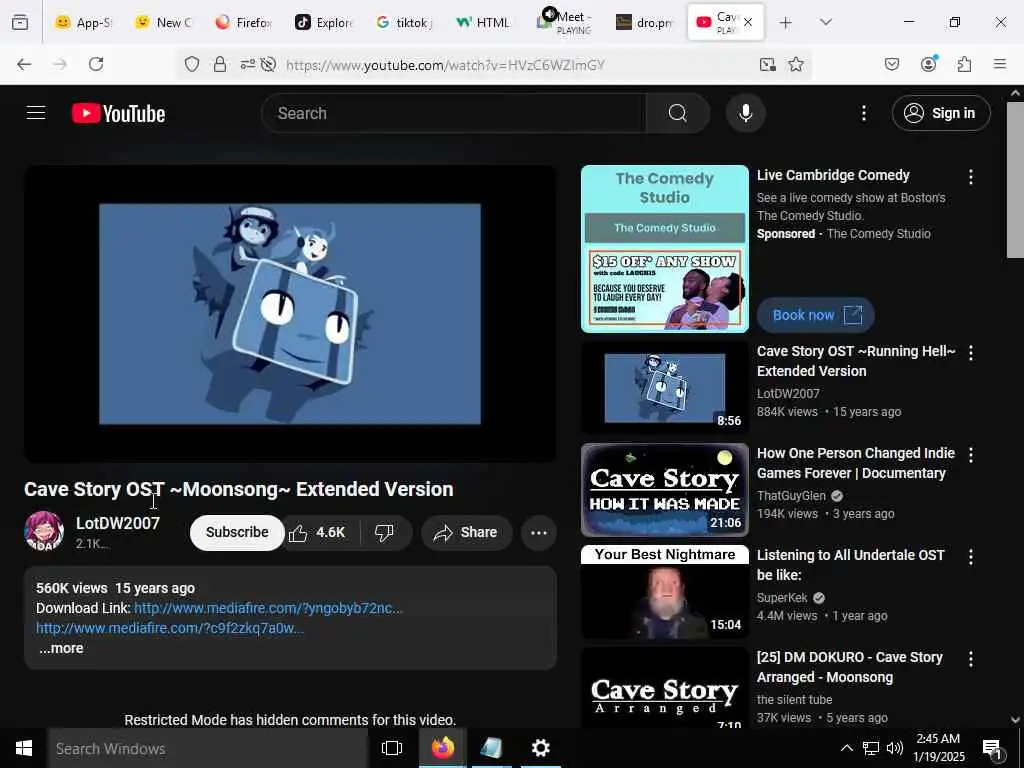Show hidden system tray icons
The image size is (1024, 768).
[846, 748]
